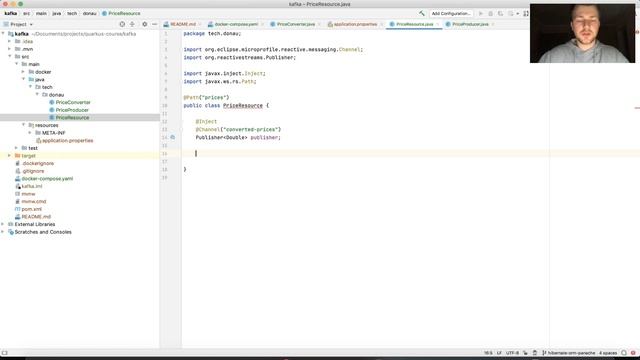This screenshot has height=360, width=640.
Task: Click the UTF-8 encoding in status bar
Action: [x=512, y=353]
